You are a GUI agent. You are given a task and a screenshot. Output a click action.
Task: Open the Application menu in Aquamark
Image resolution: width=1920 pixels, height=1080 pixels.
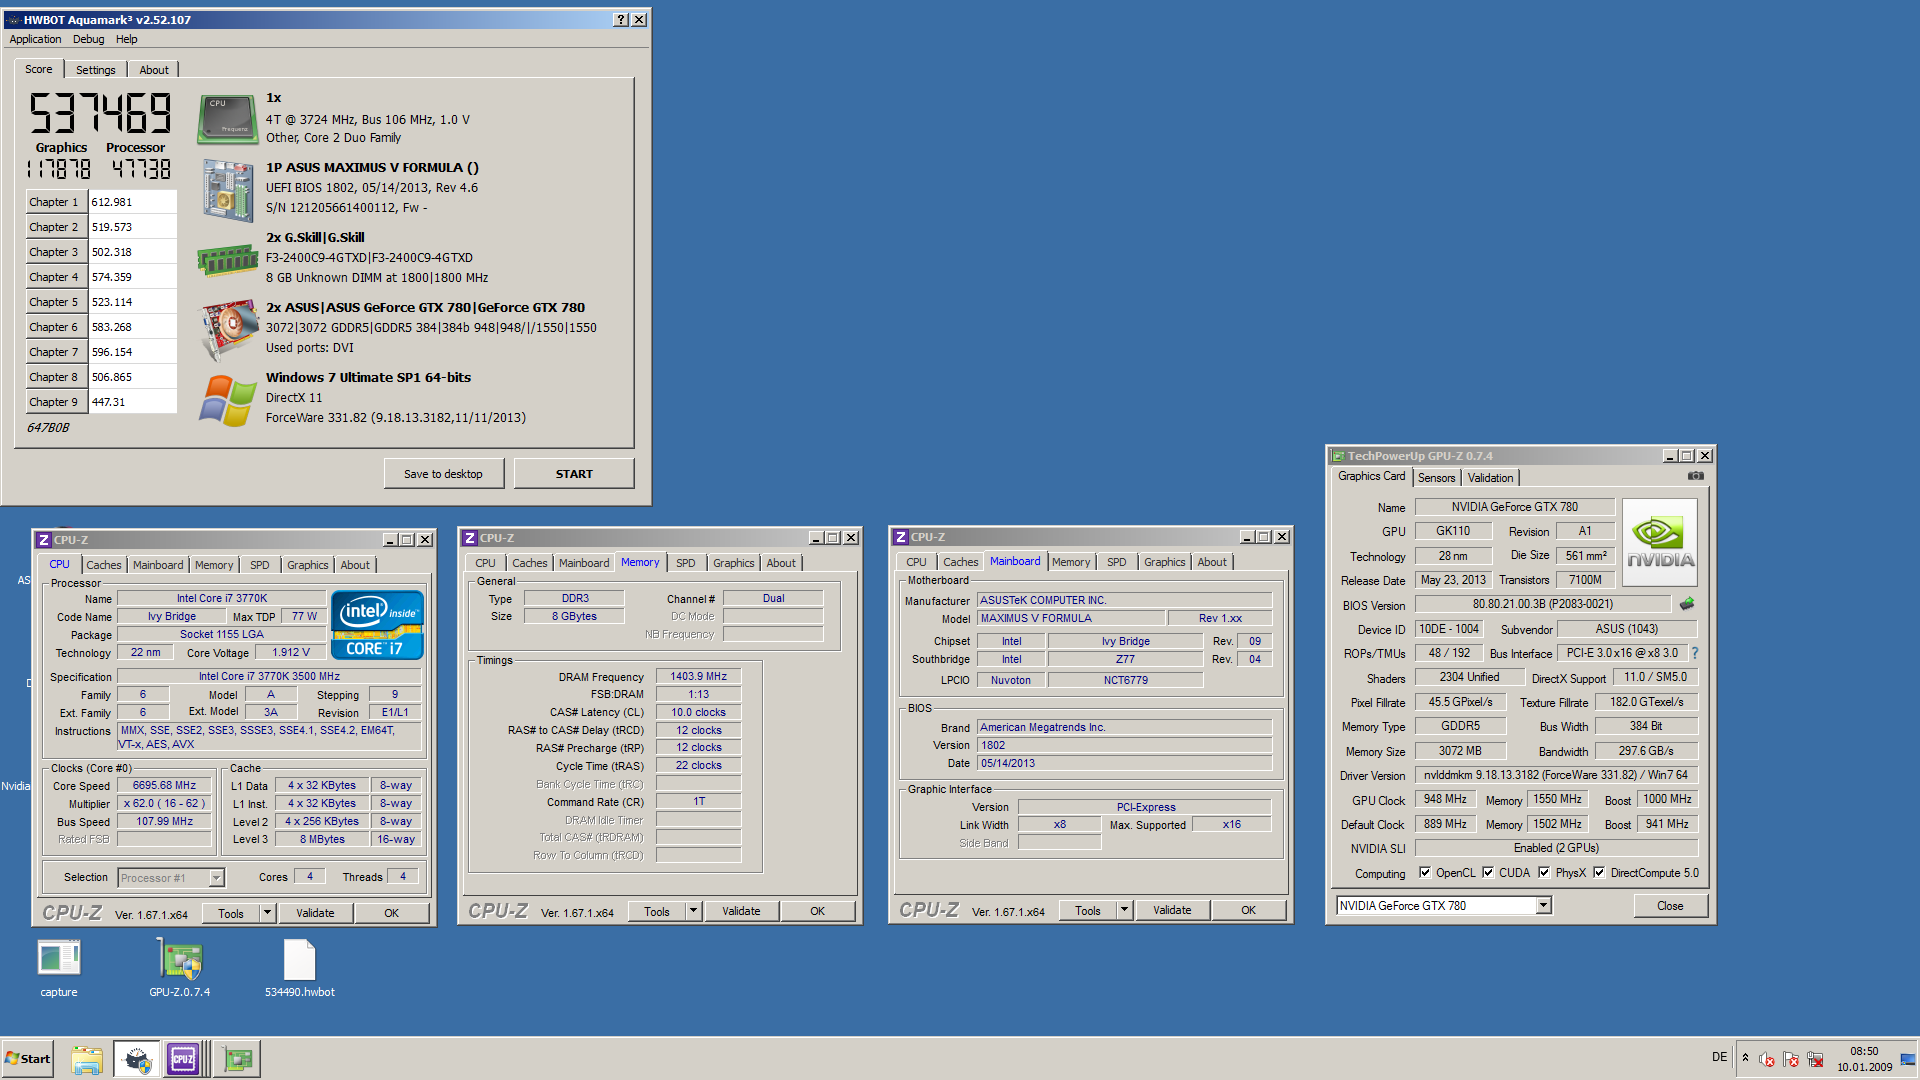click(x=35, y=39)
